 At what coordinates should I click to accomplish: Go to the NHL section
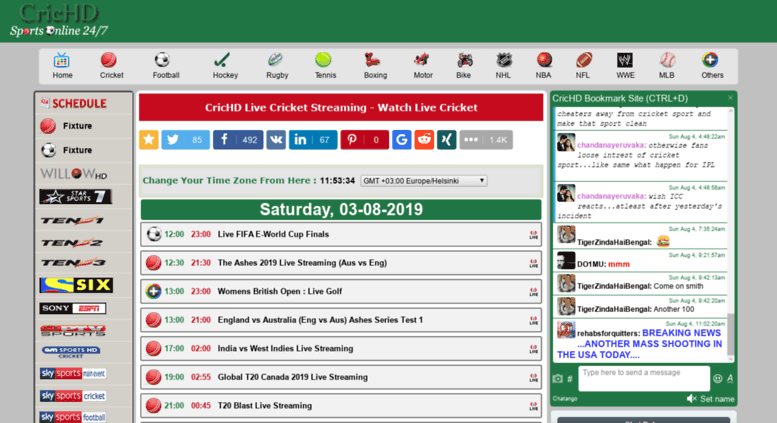coord(503,66)
